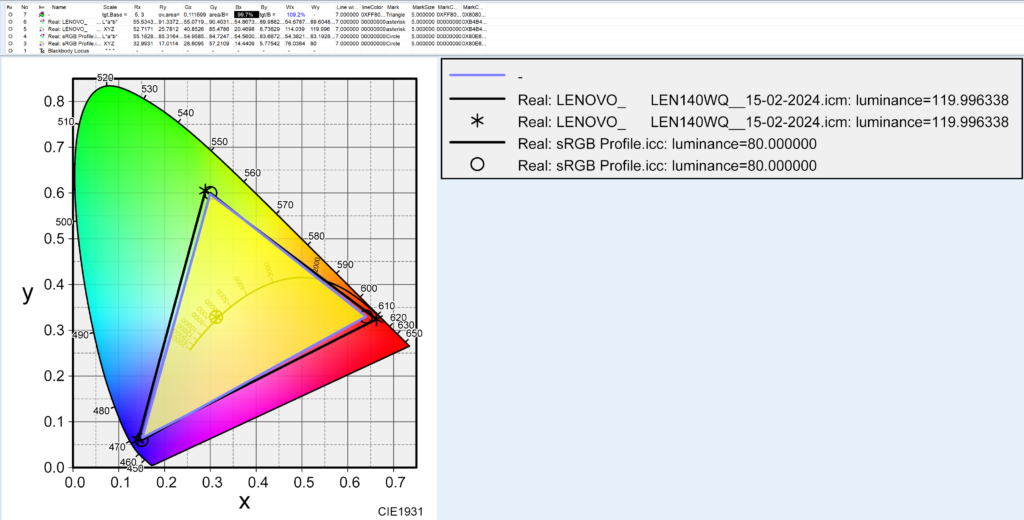The image size is (1024, 520).
Task: Select the highlighted 99.7% cell
Action: (x=246, y=14)
